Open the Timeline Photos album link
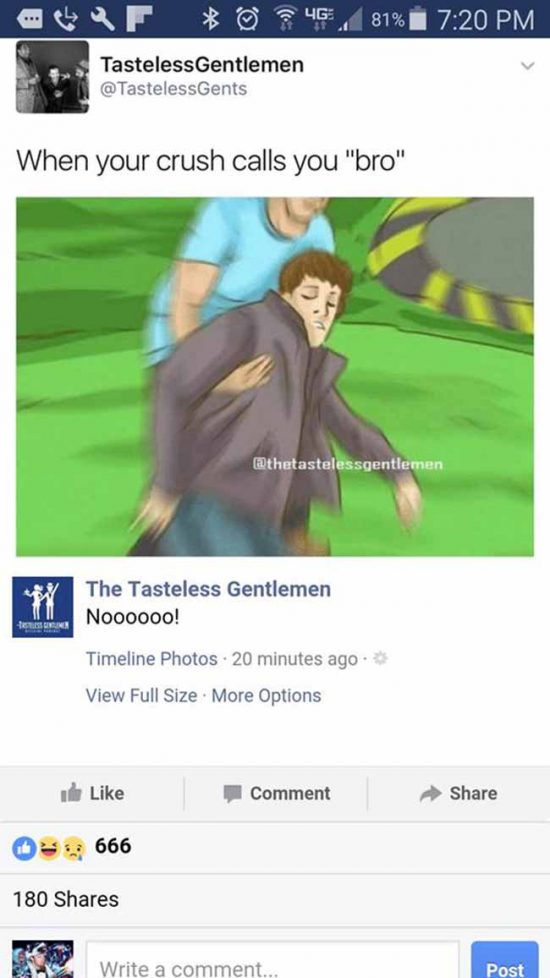 coord(152,659)
